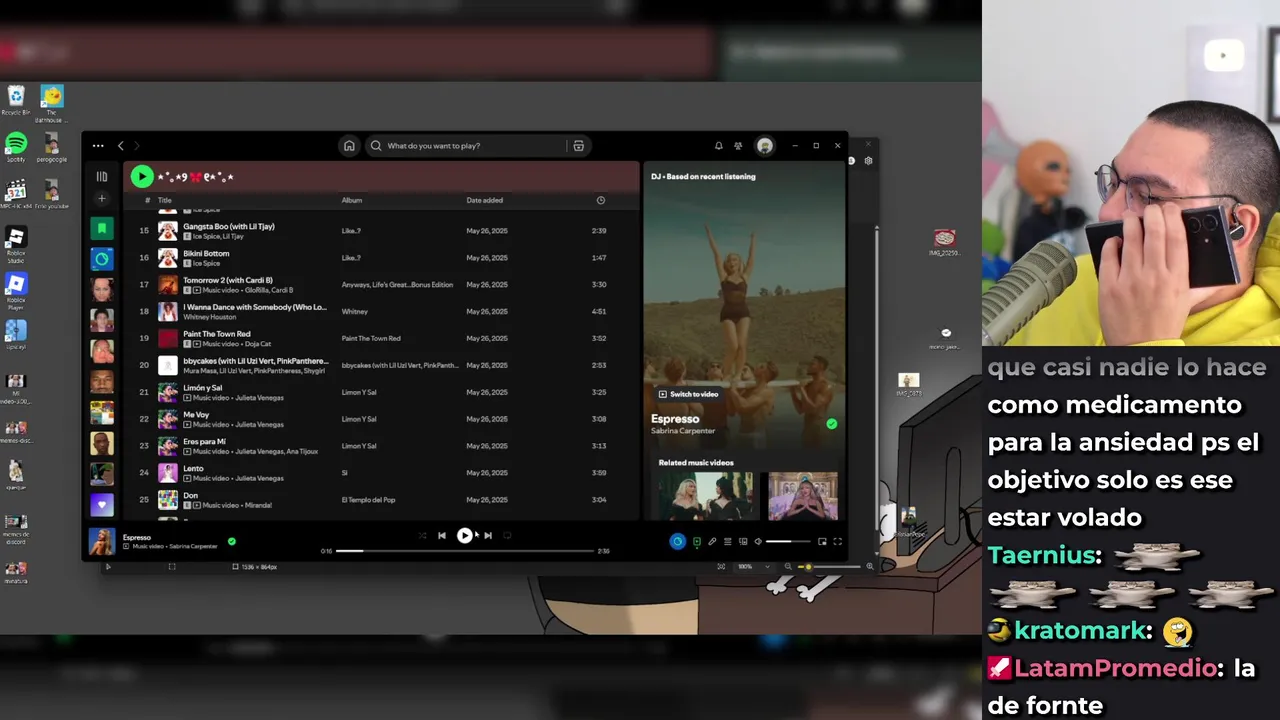Open Connect to a device icon
Image resolution: width=1280 pixels, height=720 pixels.
[741, 542]
